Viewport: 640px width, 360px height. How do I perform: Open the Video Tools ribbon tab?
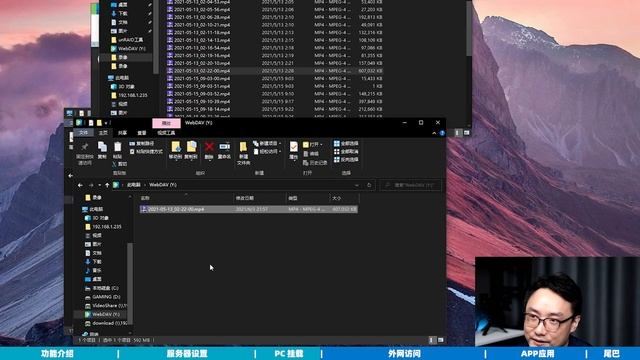point(167,133)
